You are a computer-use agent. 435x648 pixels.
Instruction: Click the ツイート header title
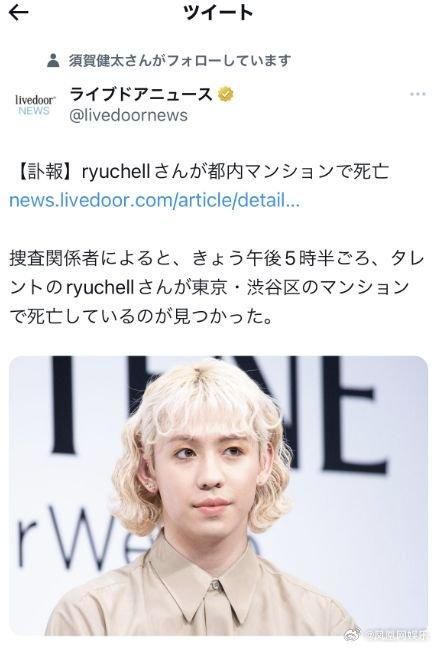pyautogui.click(x=218, y=13)
